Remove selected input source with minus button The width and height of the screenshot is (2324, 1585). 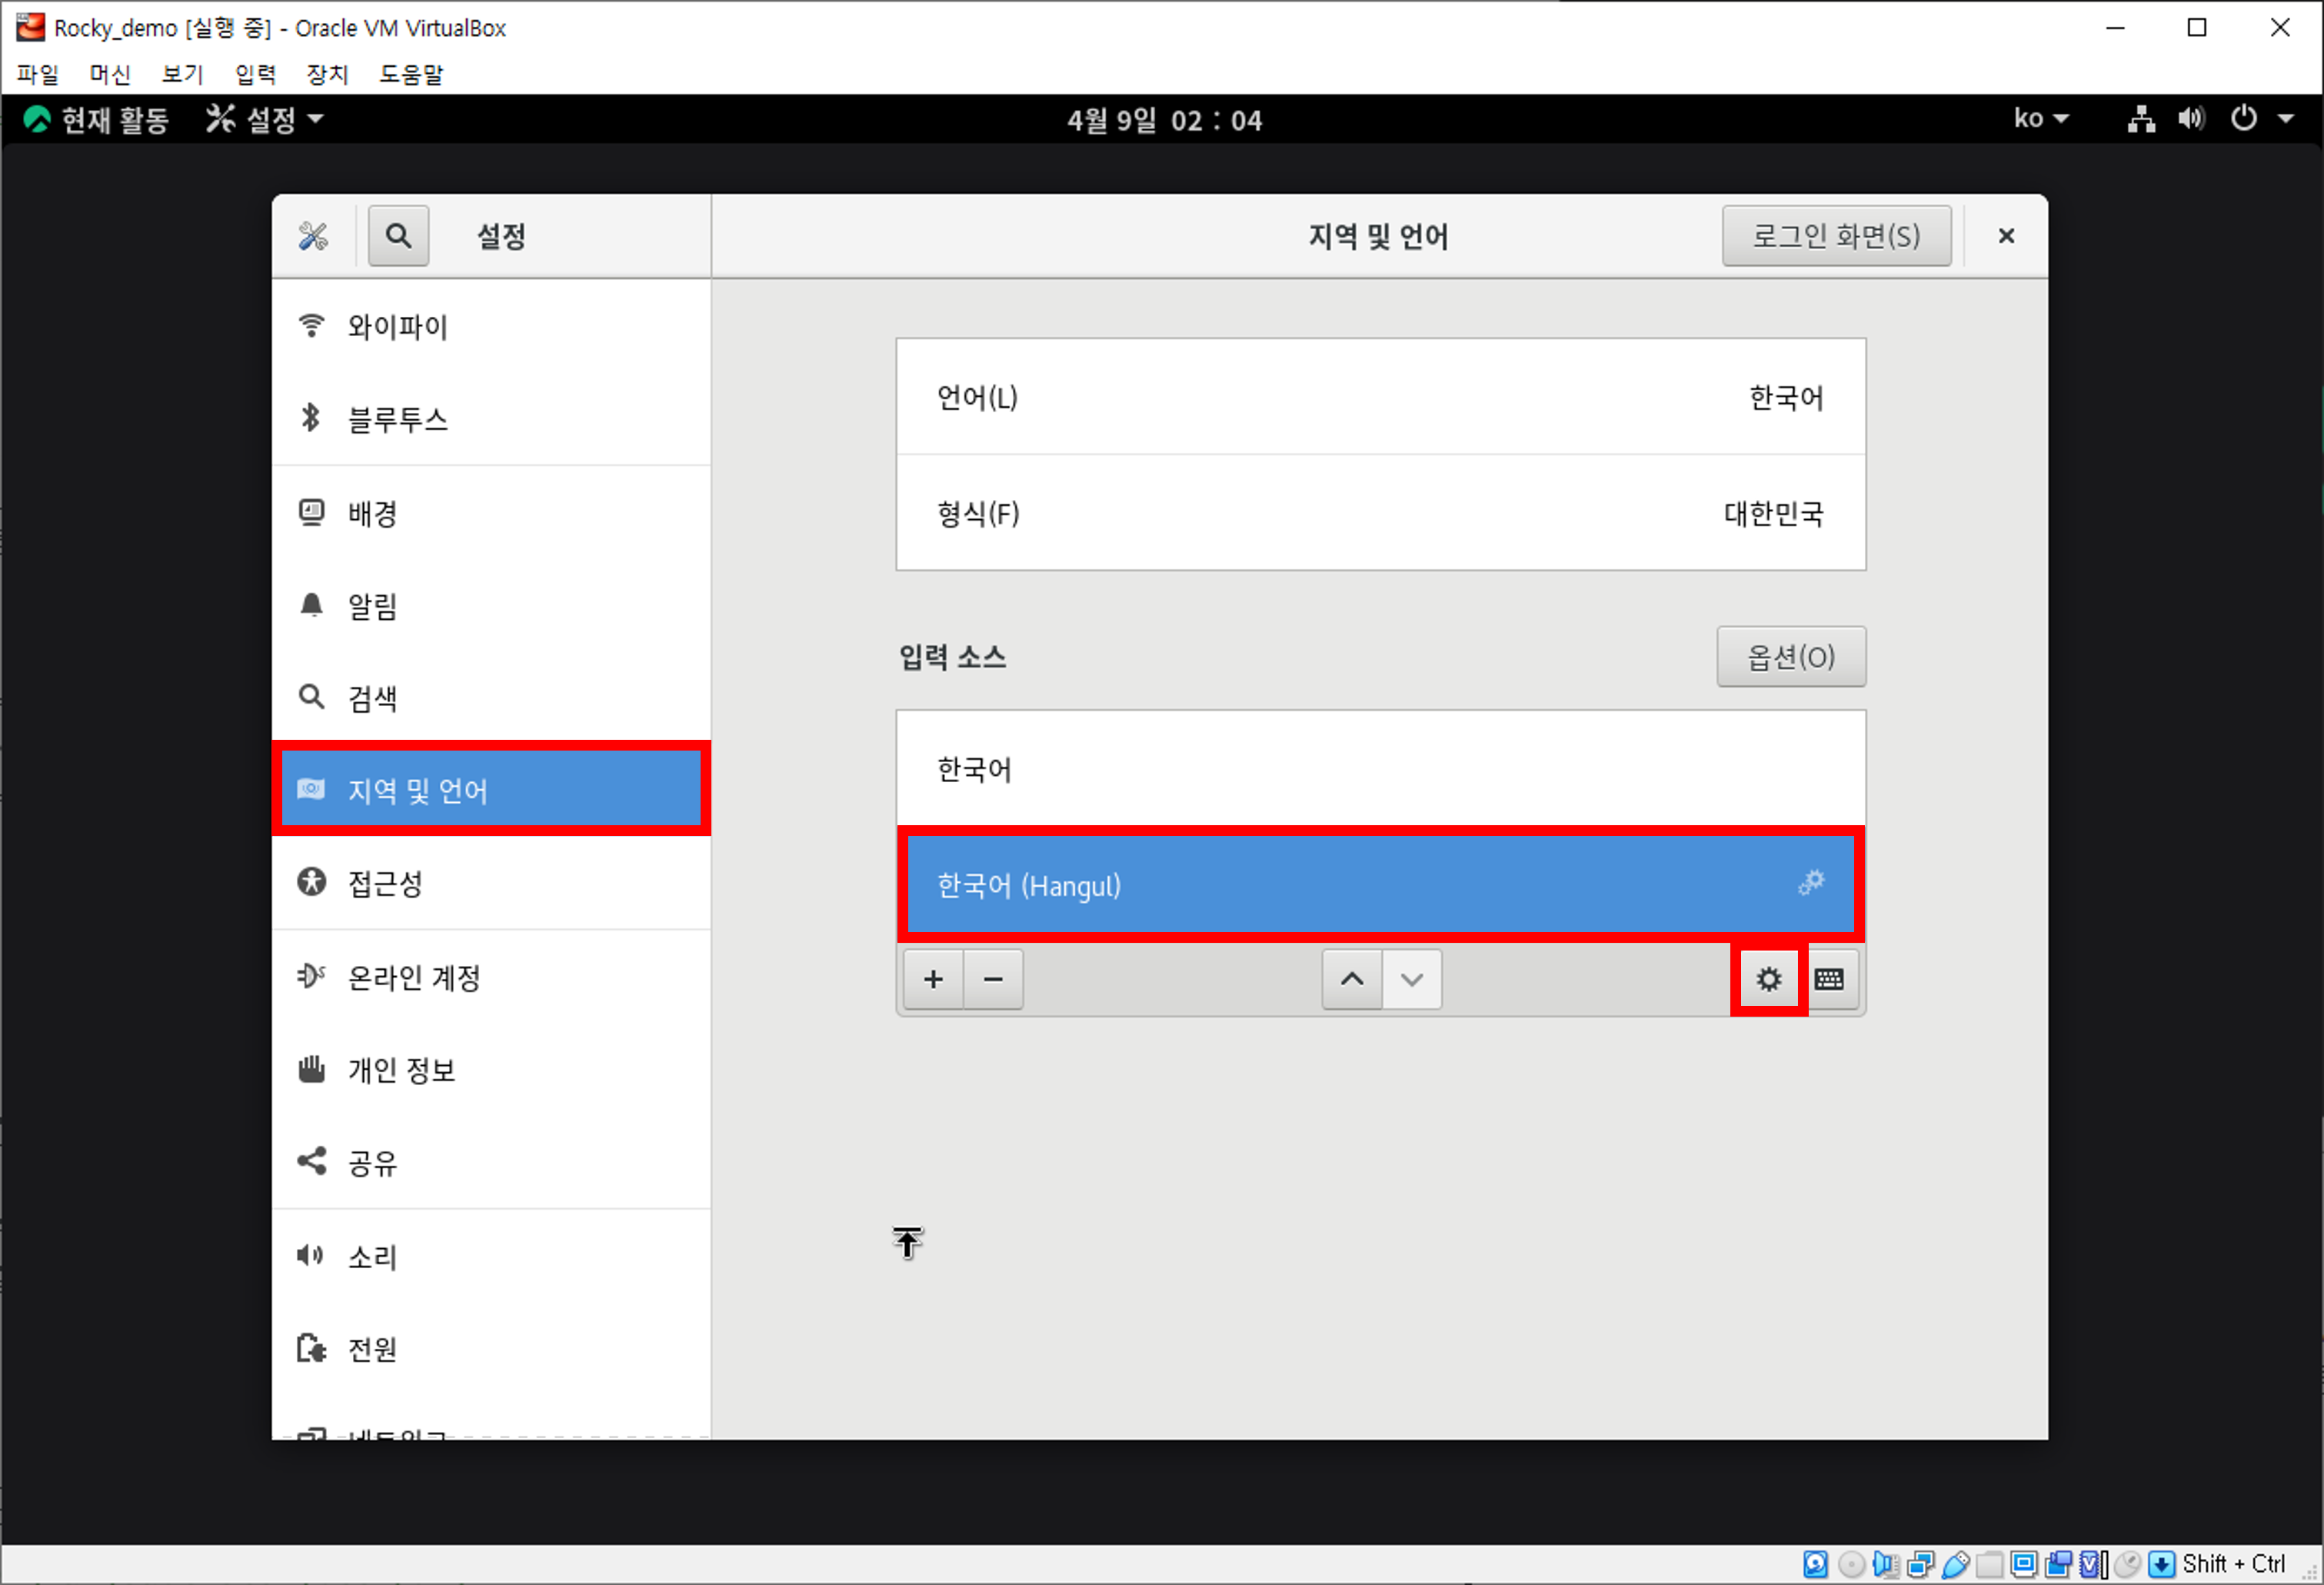click(993, 979)
